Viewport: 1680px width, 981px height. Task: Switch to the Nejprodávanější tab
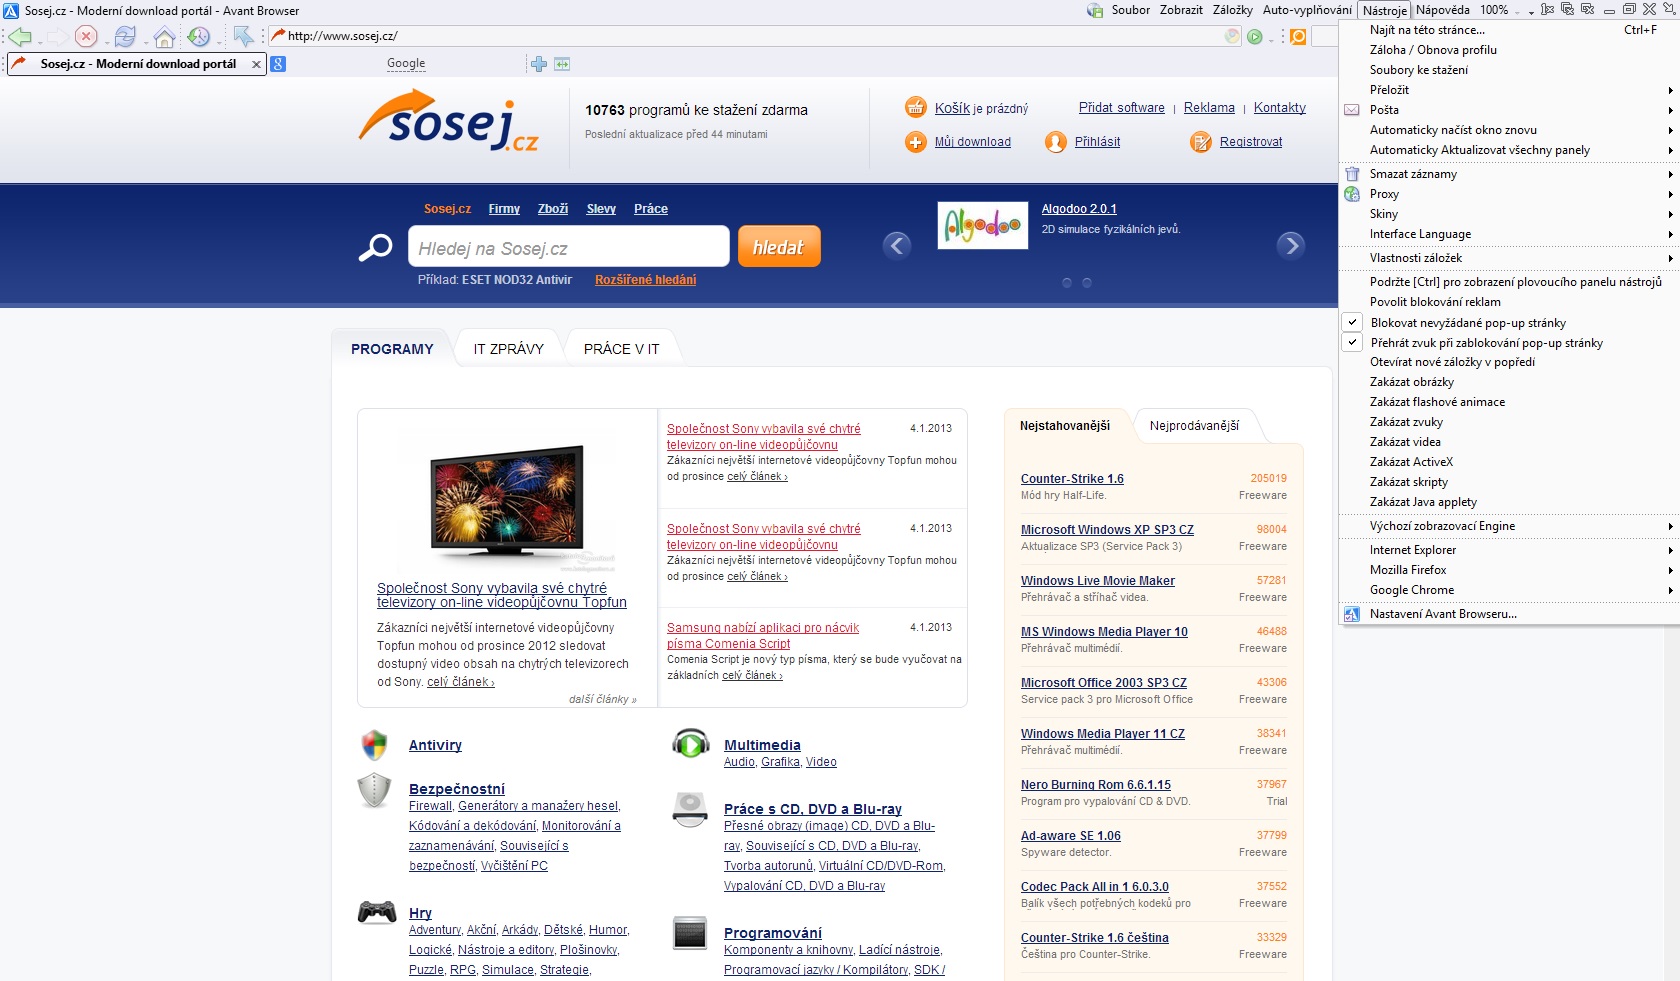click(x=1194, y=426)
